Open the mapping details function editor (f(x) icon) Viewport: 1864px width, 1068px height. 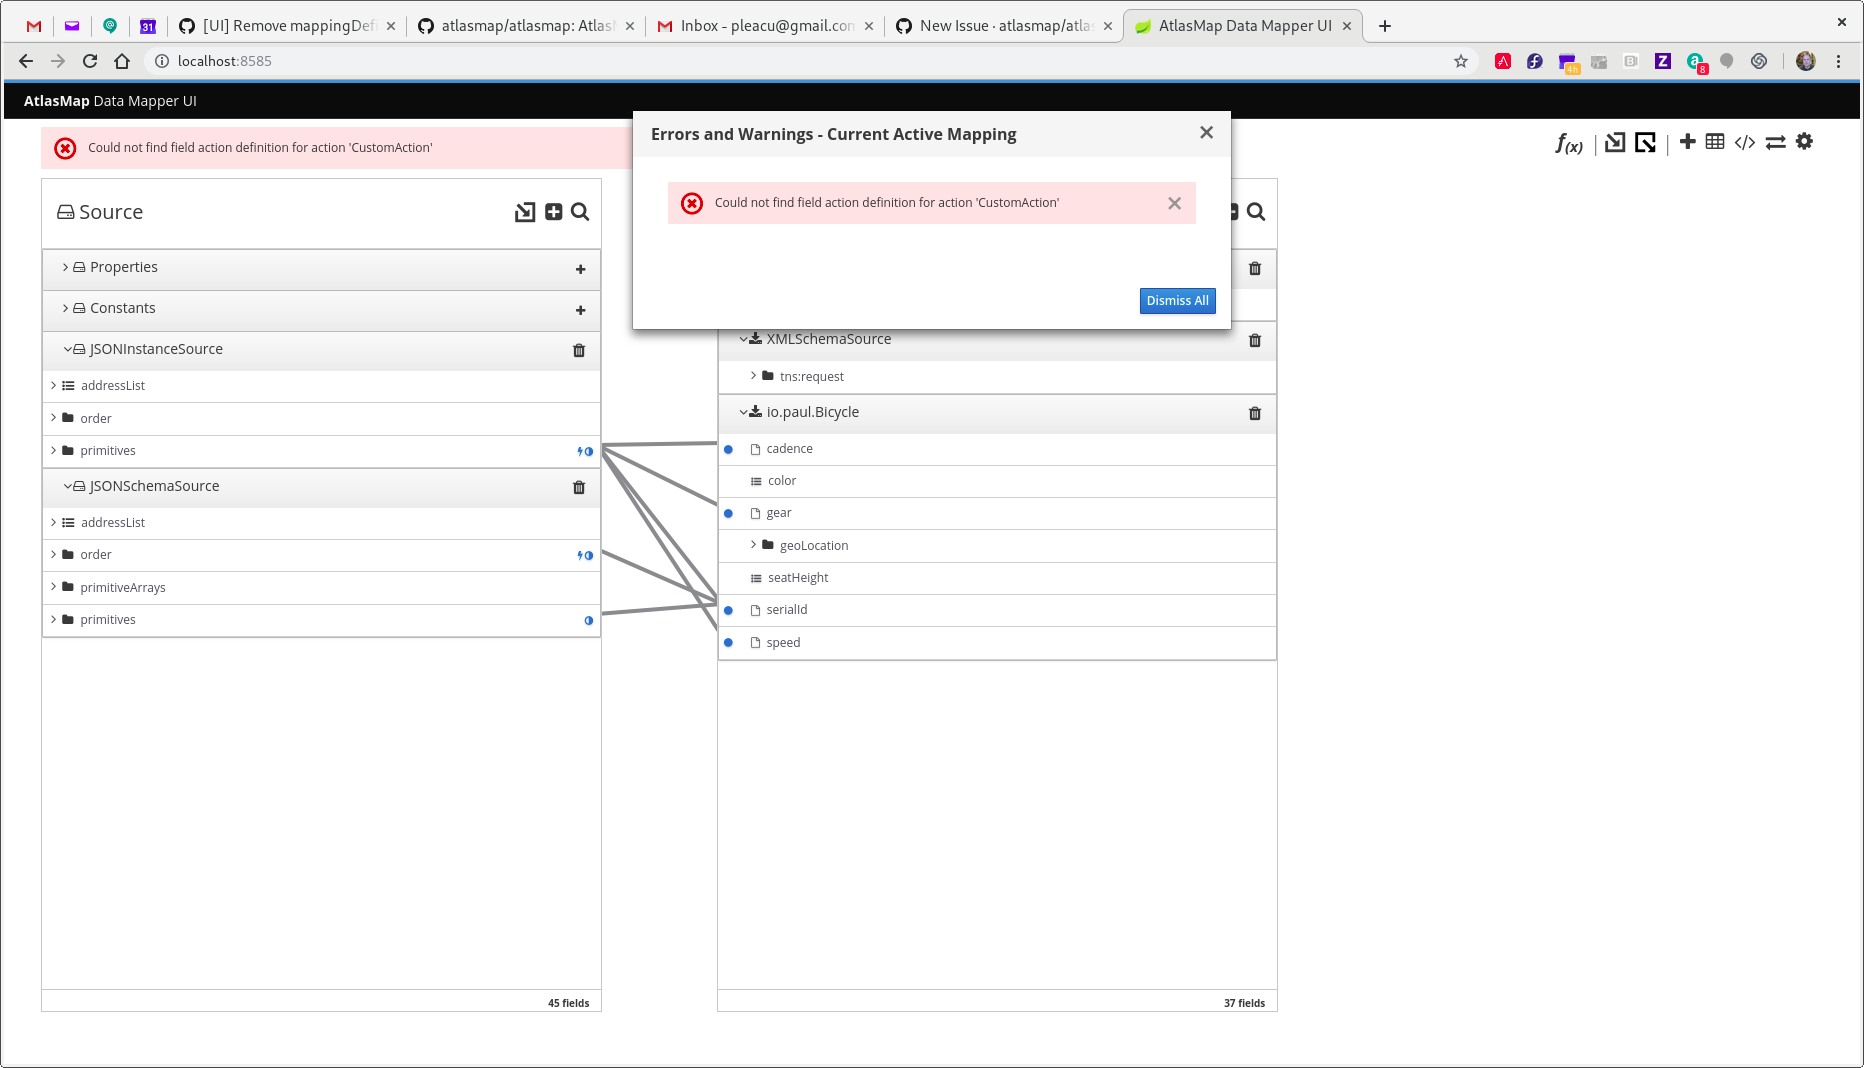coord(1568,143)
